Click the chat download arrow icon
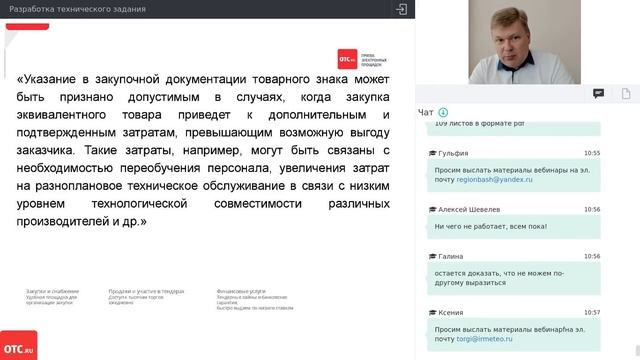640x360 pixels. point(443,112)
